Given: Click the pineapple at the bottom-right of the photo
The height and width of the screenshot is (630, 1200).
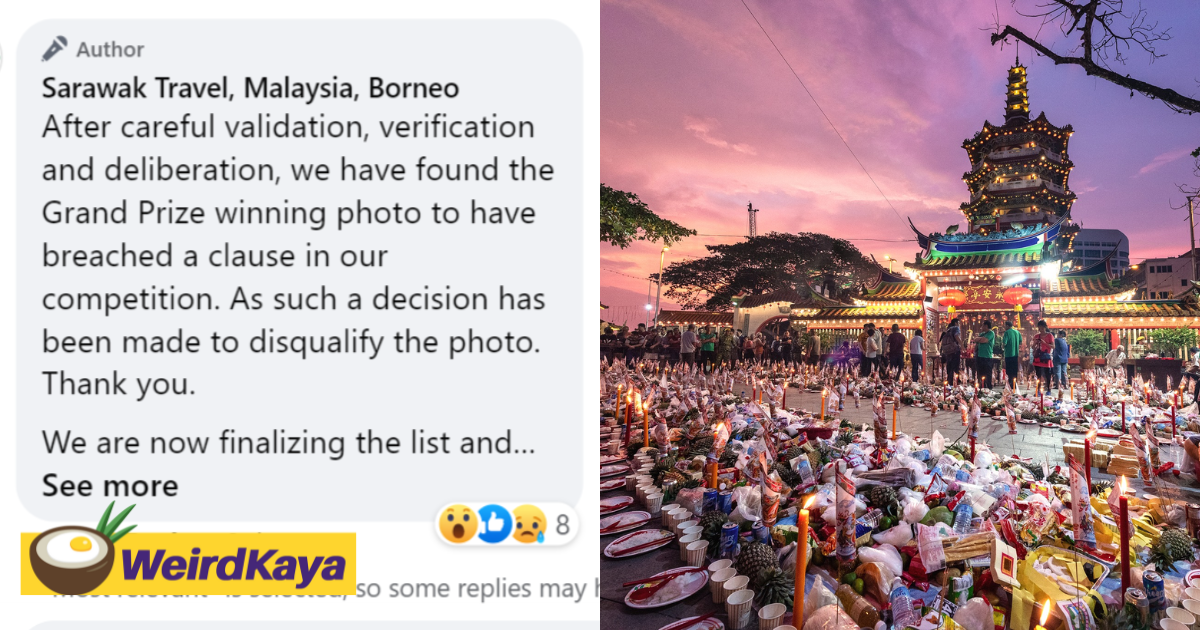Looking at the screenshot, I should 1176,545.
